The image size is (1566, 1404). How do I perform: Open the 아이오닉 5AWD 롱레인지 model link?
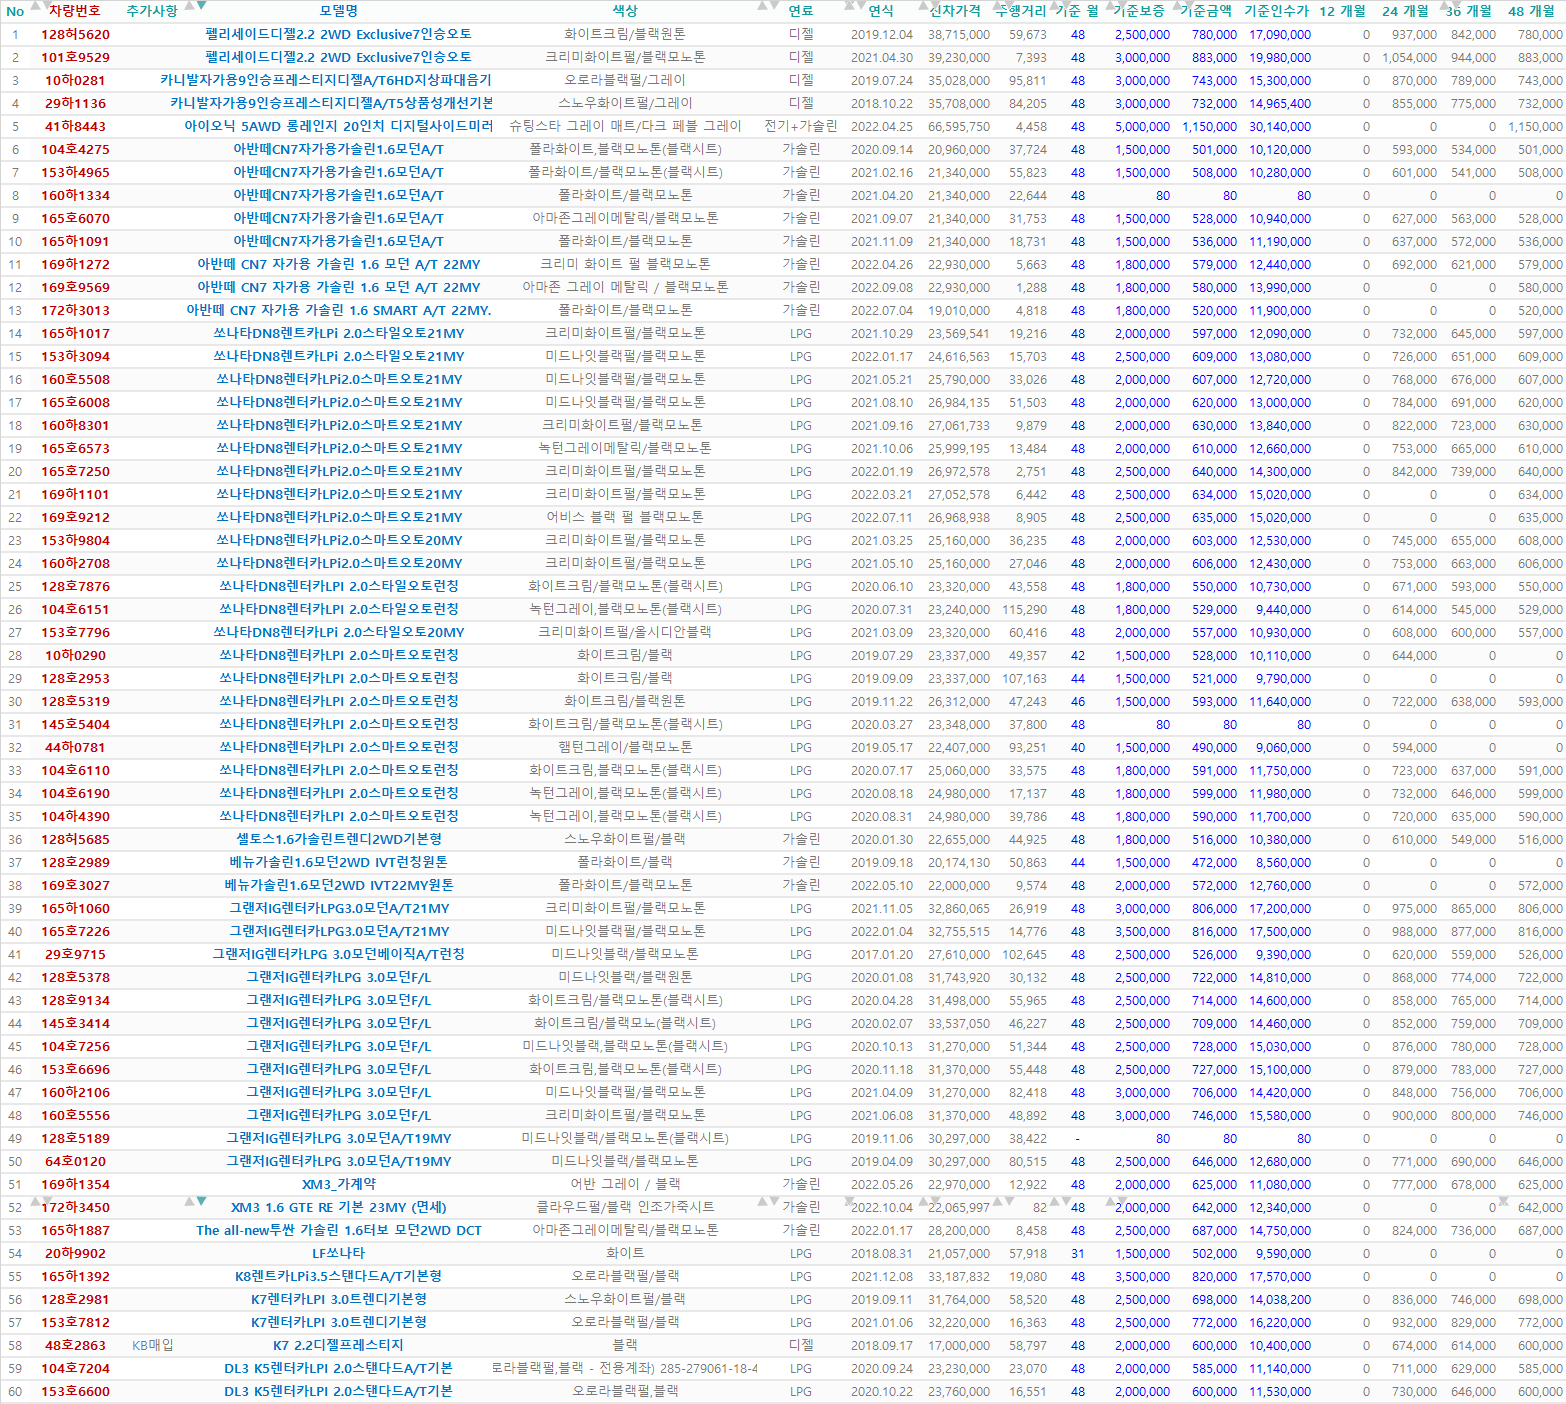click(x=338, y=126)
